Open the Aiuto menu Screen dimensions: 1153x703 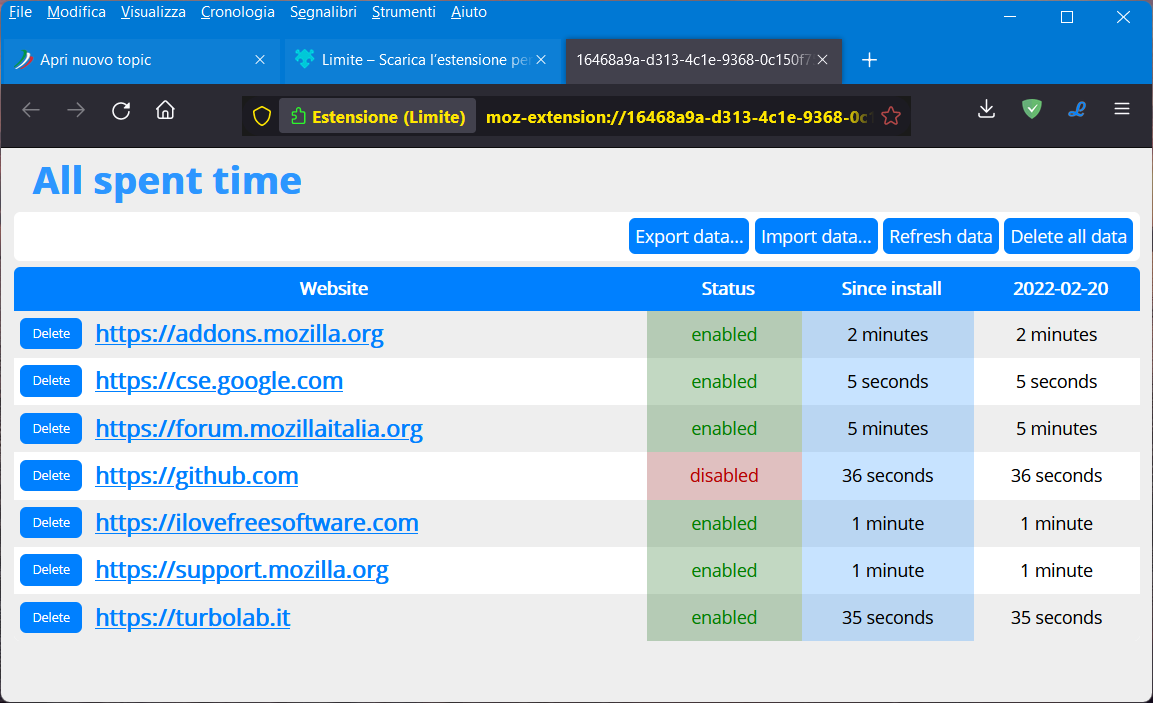pyautogui.click(x=468, y=13)
